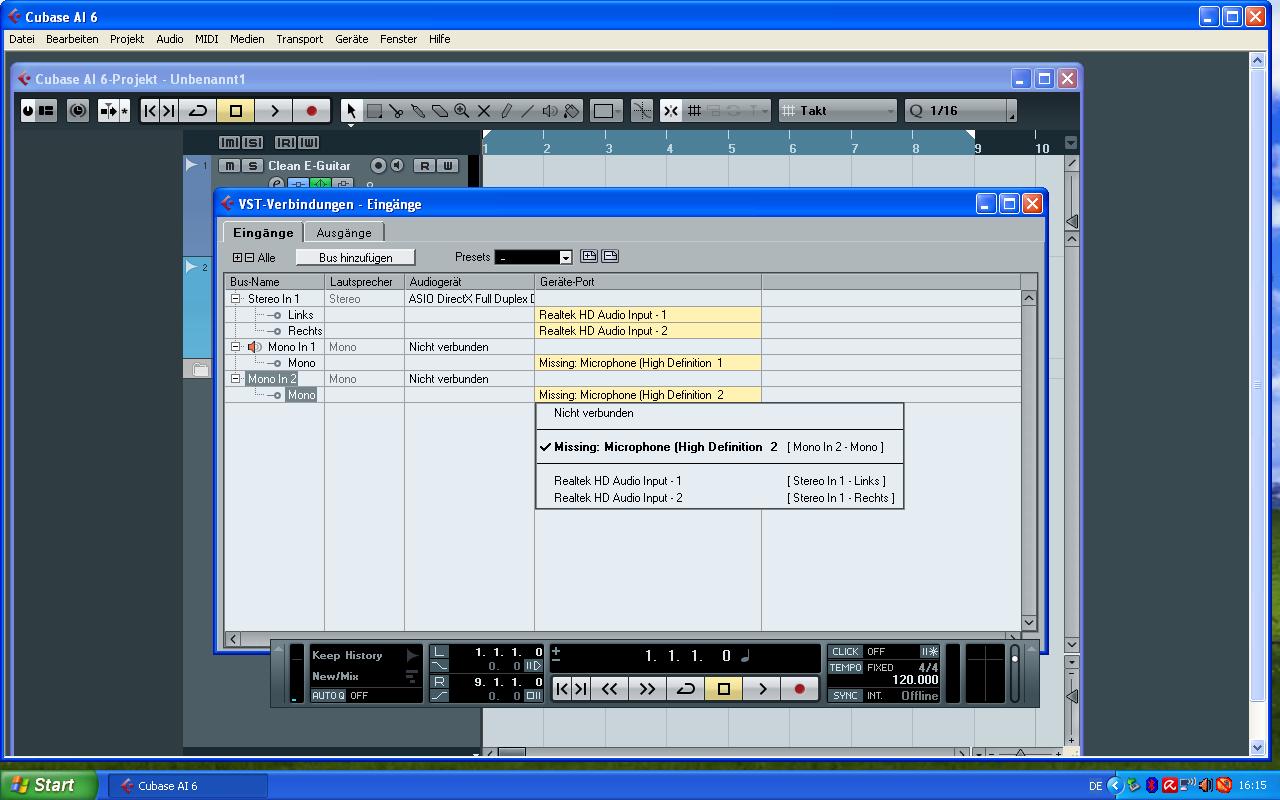Select the Mute X tool
Viewport: 1280px width, 800px height.
point(484,111)
